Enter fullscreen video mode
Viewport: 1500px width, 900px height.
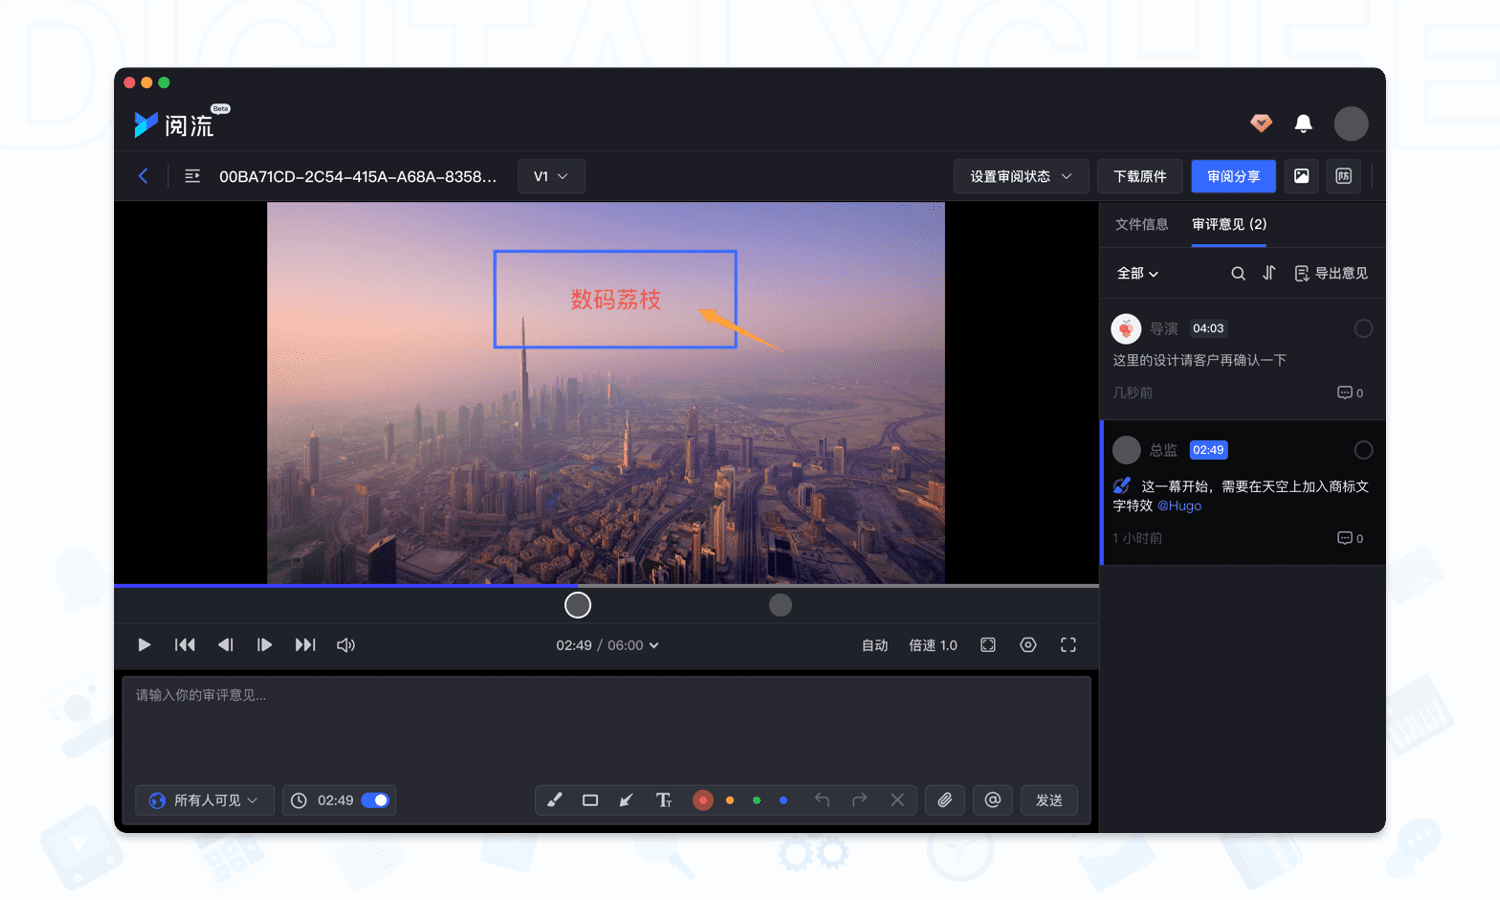1068,645
